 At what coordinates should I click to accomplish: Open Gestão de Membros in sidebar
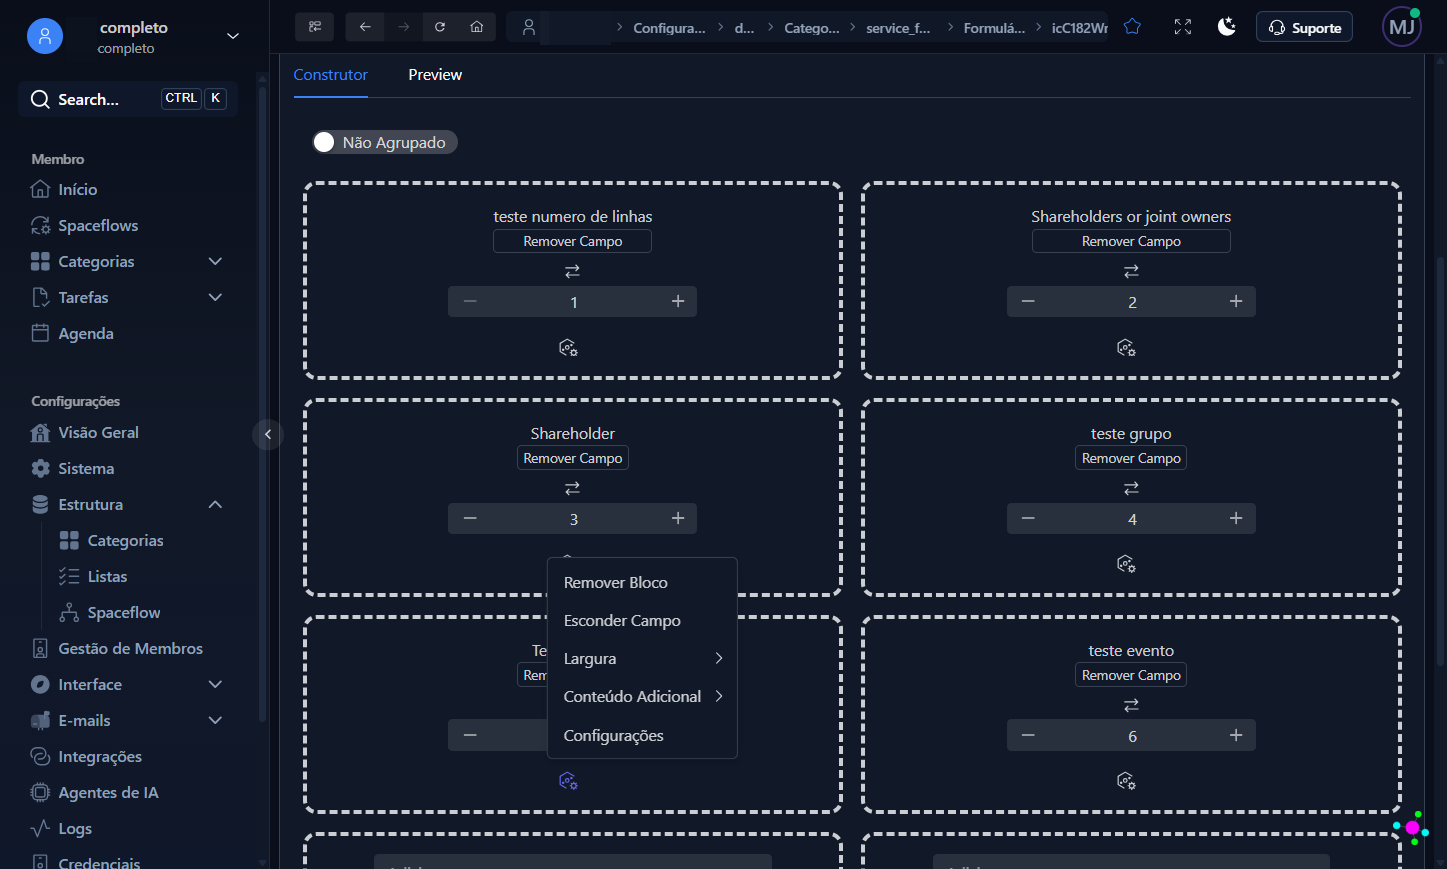130,648
